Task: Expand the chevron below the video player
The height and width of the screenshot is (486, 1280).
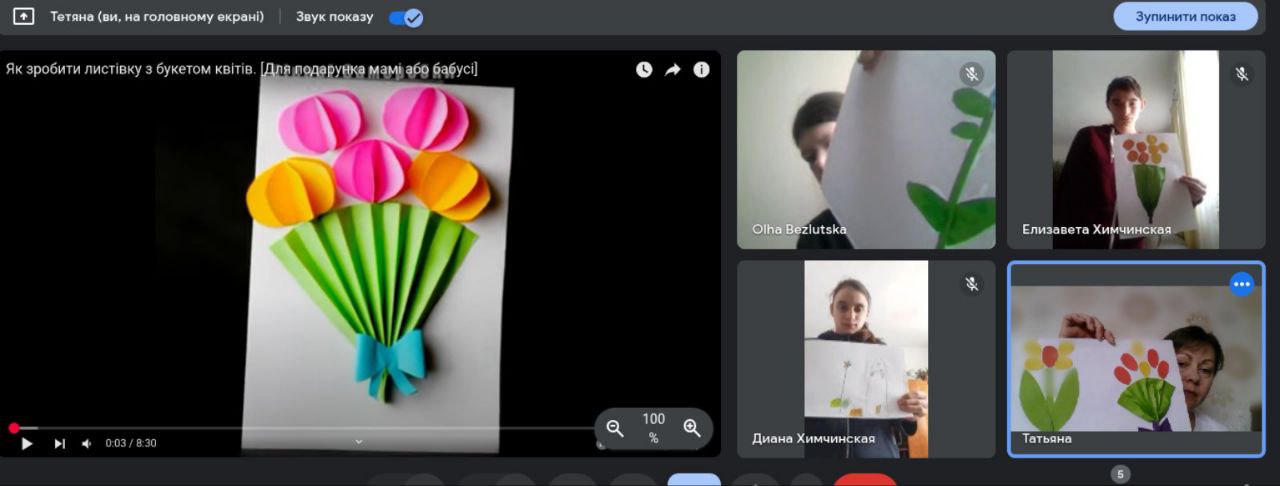Action: (359, 441)
